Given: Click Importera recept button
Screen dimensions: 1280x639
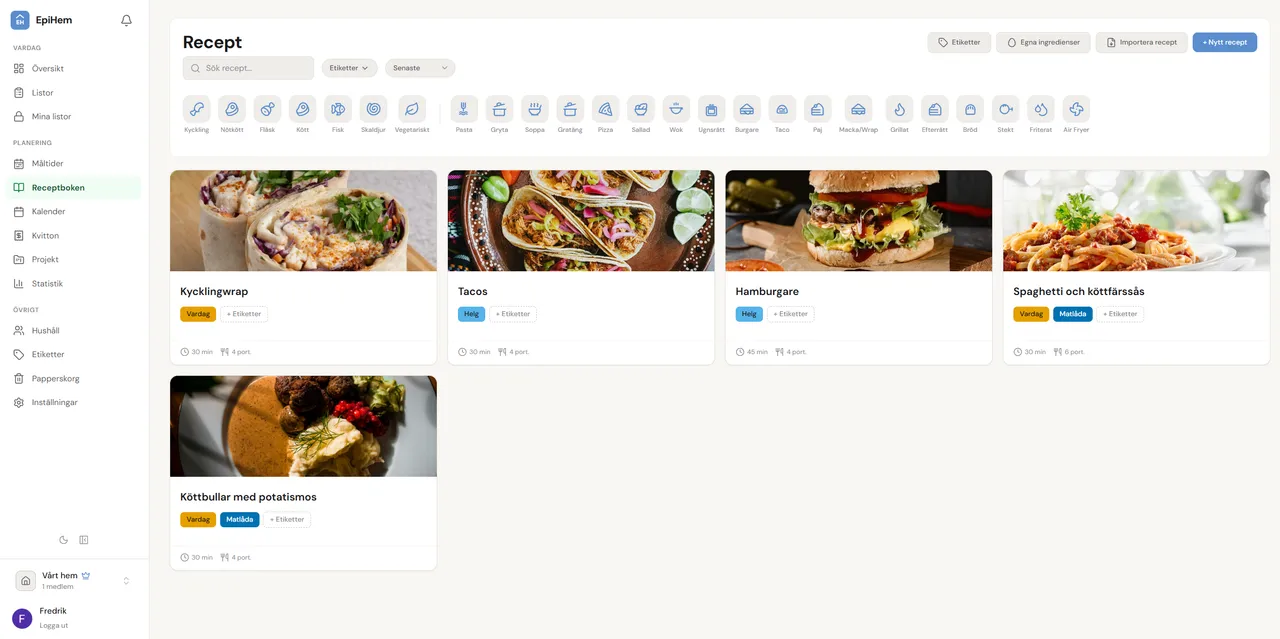Looking at the screenshot, I should click(x=1141, y=42).
